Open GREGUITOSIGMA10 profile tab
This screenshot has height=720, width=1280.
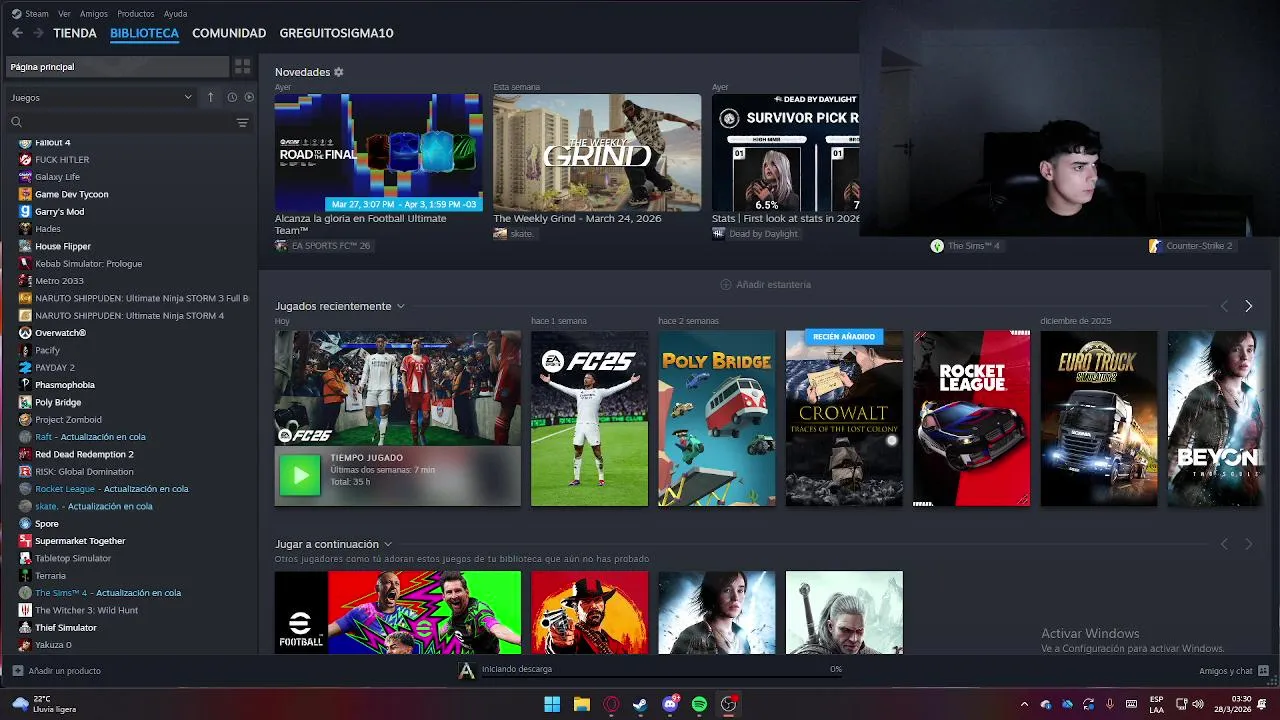(x=336, y=33)
